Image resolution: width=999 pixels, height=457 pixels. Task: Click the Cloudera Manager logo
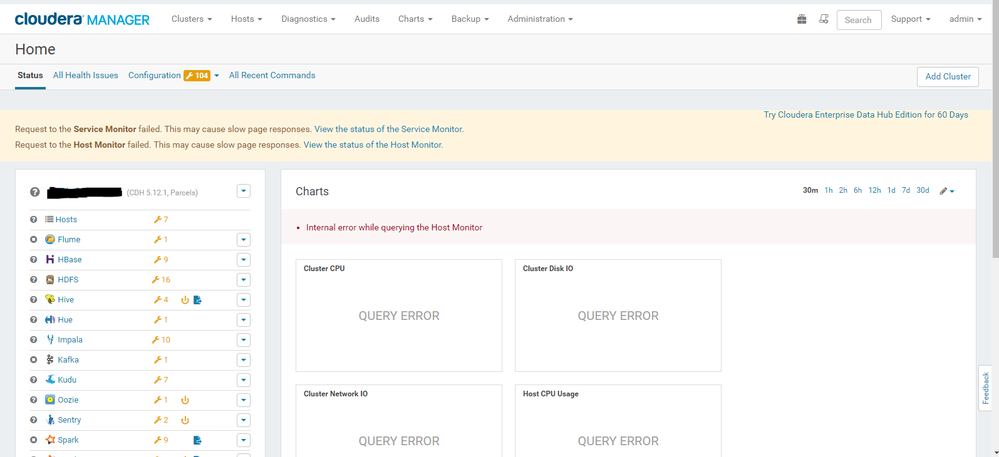click(x=82, y=19)
